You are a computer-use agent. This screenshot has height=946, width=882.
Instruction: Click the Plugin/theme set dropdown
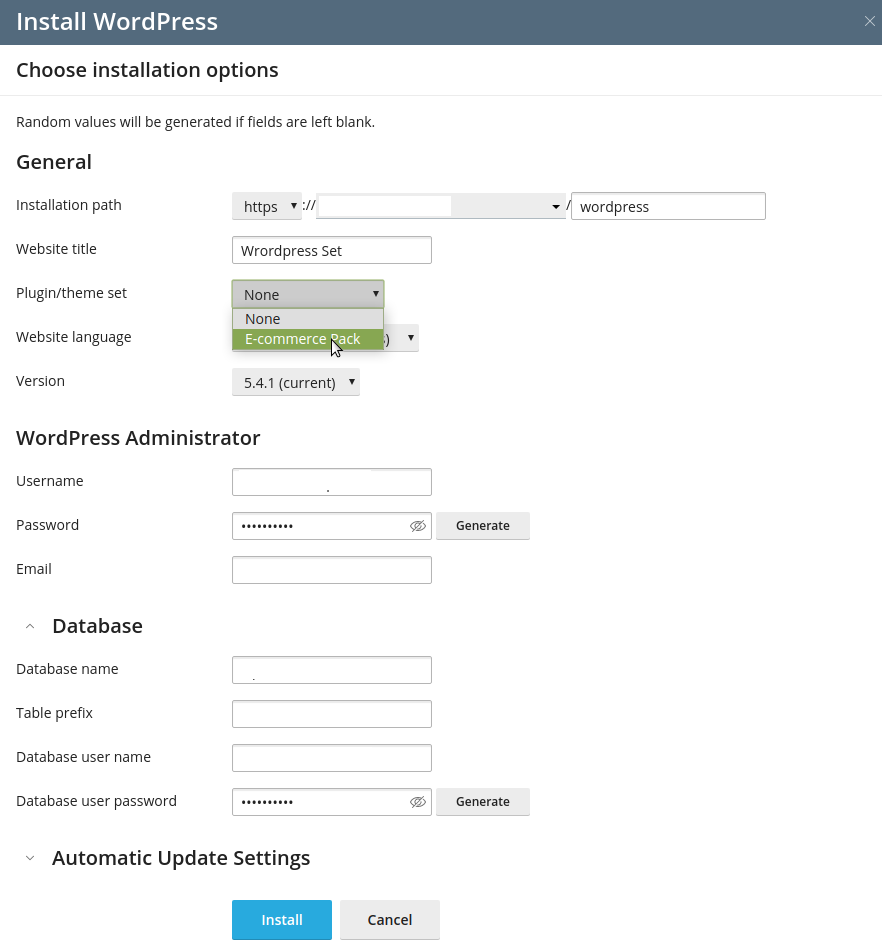coord(307,294)
